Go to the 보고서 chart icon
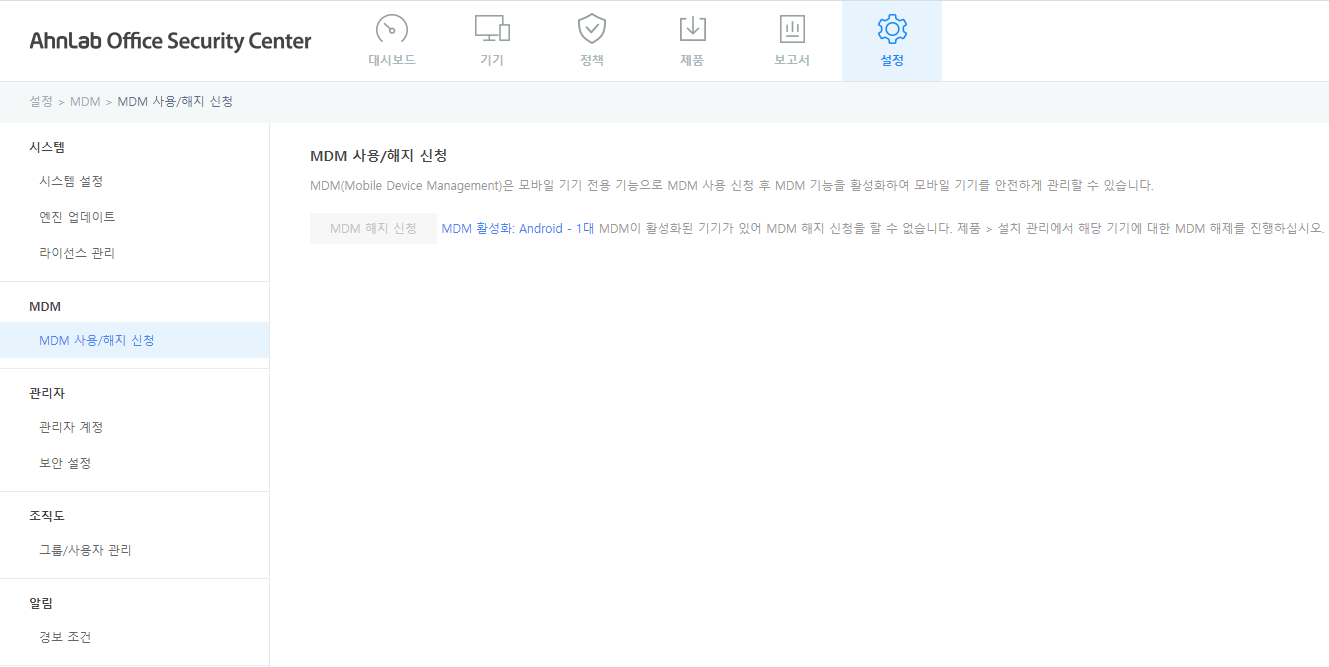1329x667 pixels. pos(792,29)
